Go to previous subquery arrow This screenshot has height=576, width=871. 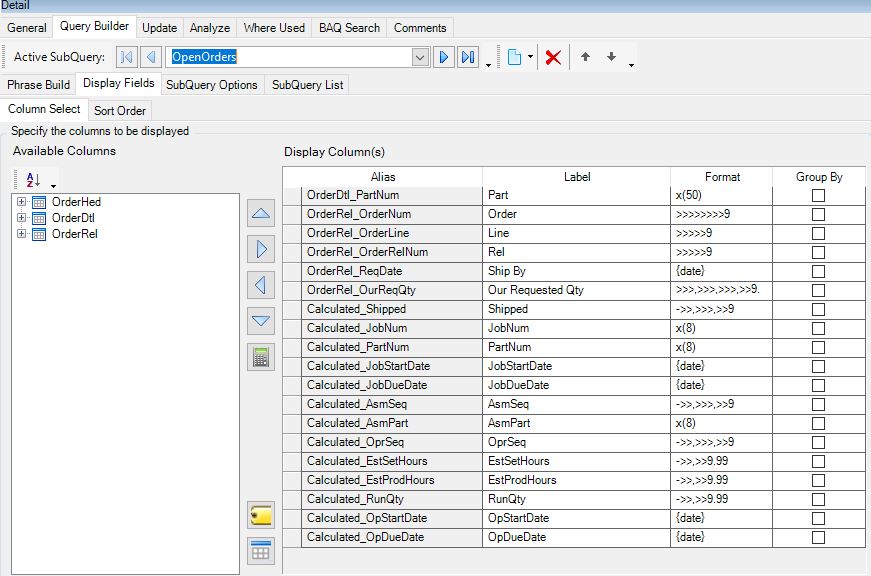click(x=151, y=57)
